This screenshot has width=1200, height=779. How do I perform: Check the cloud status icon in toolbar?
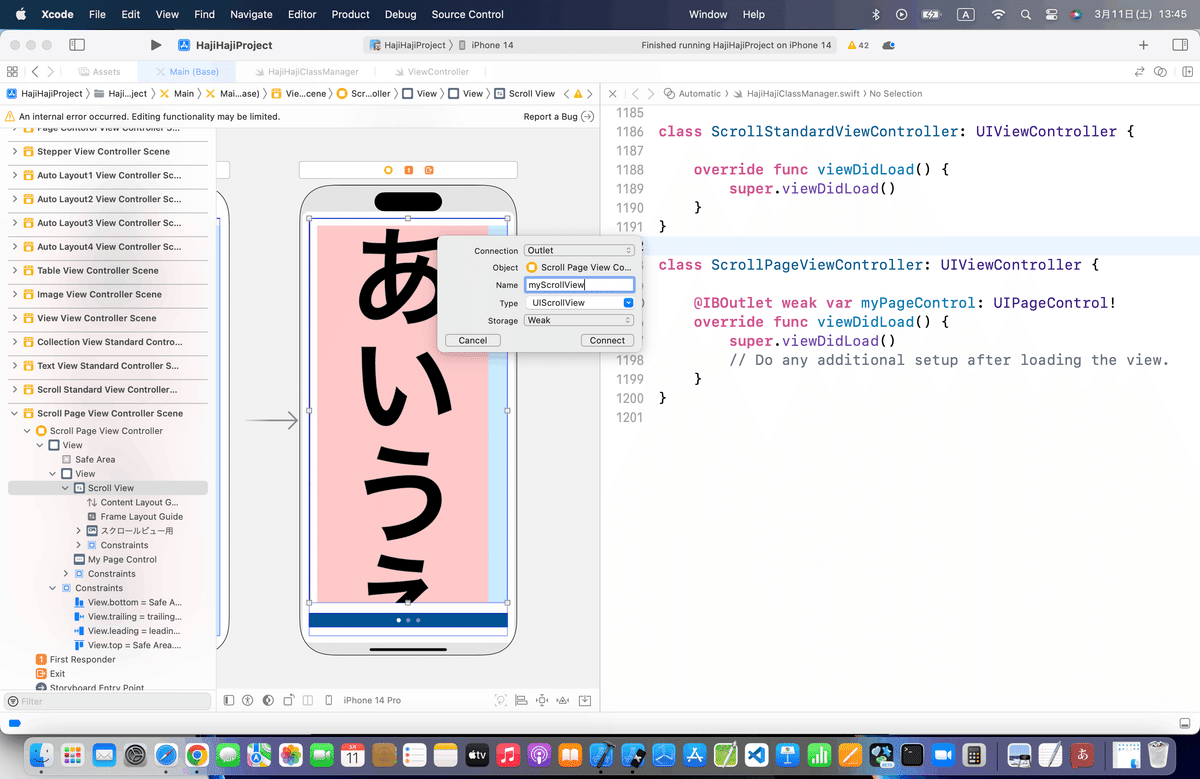889,46
